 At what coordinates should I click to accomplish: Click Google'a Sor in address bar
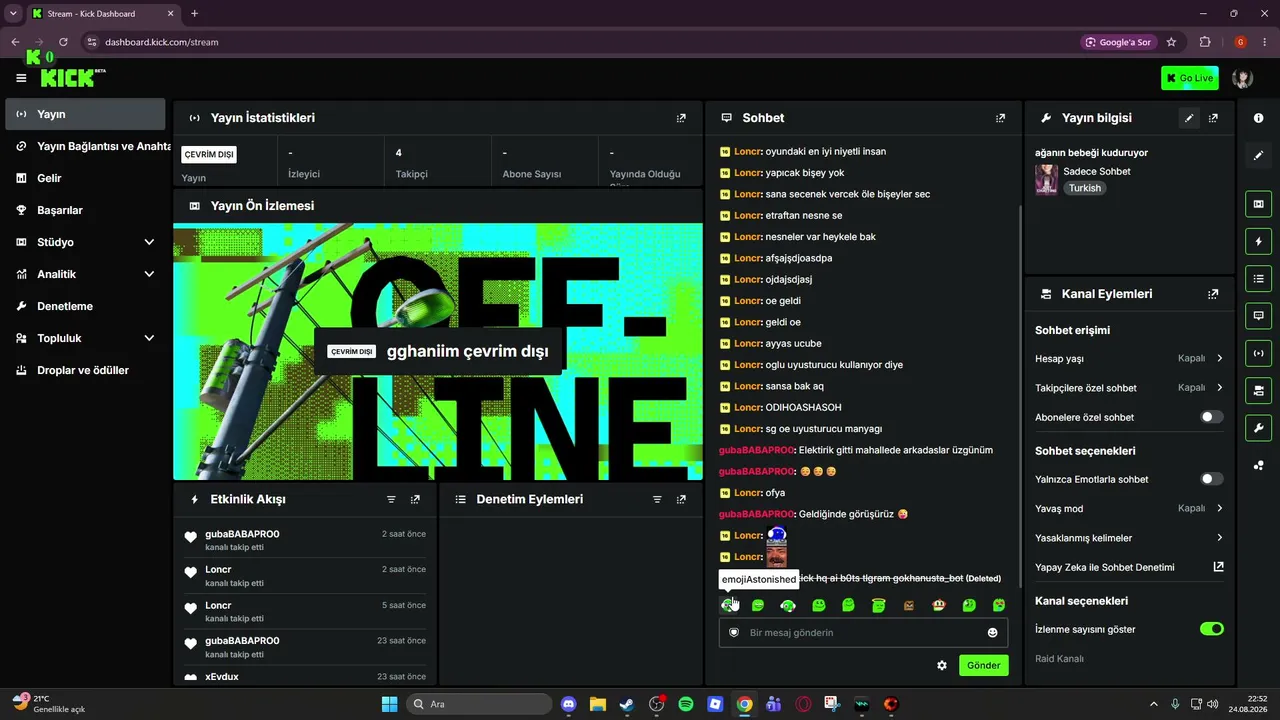1118,42
